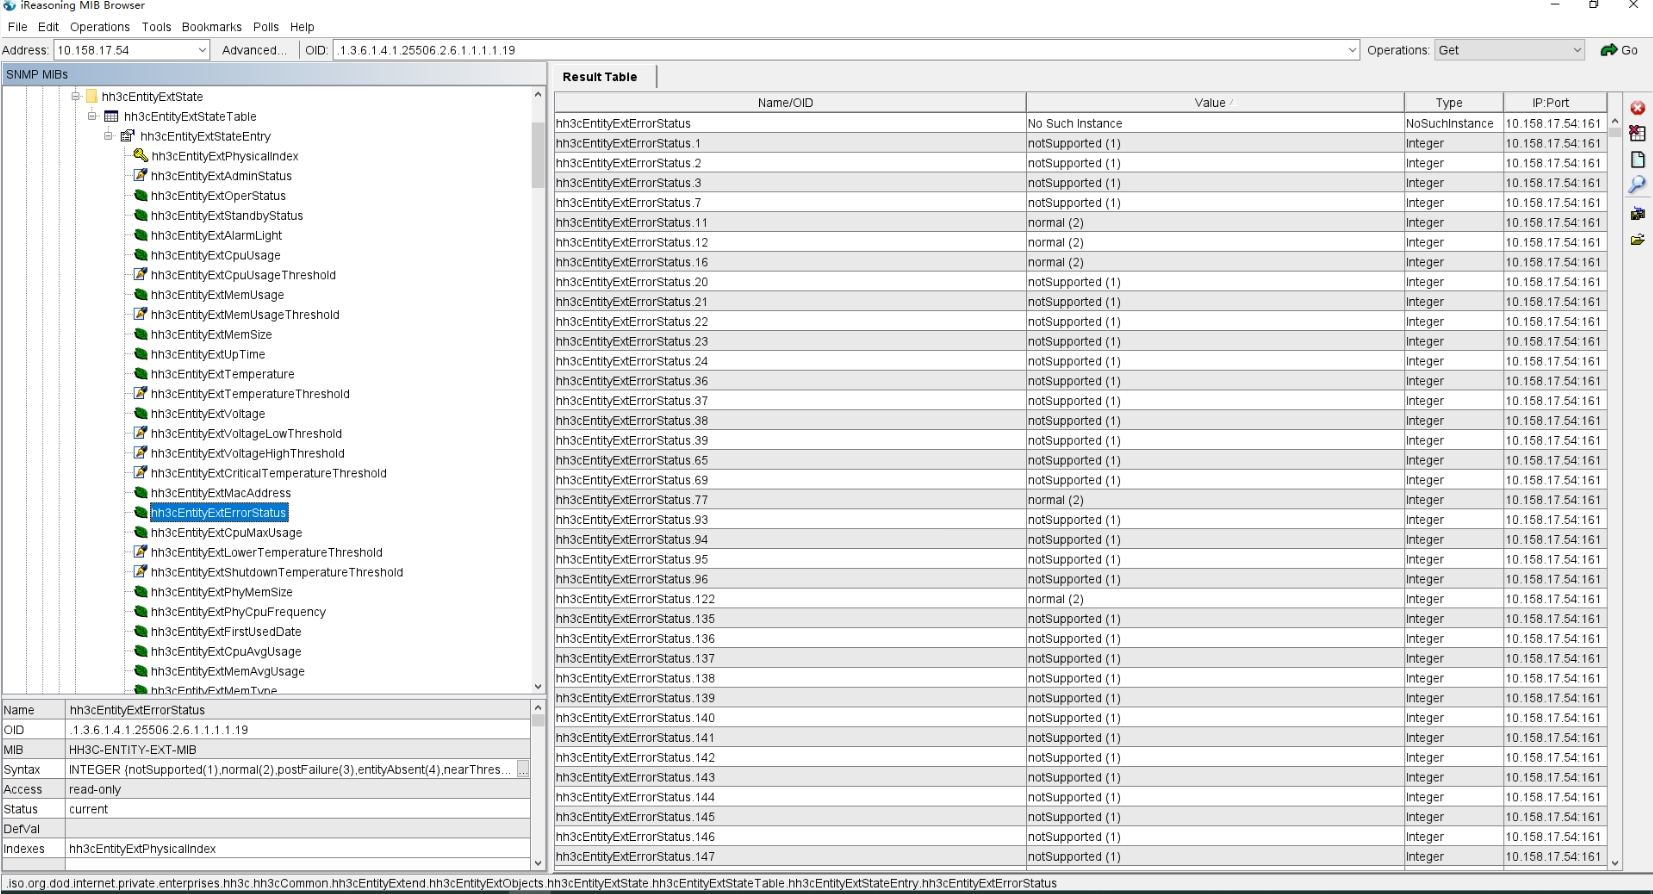Open the Address dropdown list
This screenshot has height=894, width=1653.
(x=201, y=50)
